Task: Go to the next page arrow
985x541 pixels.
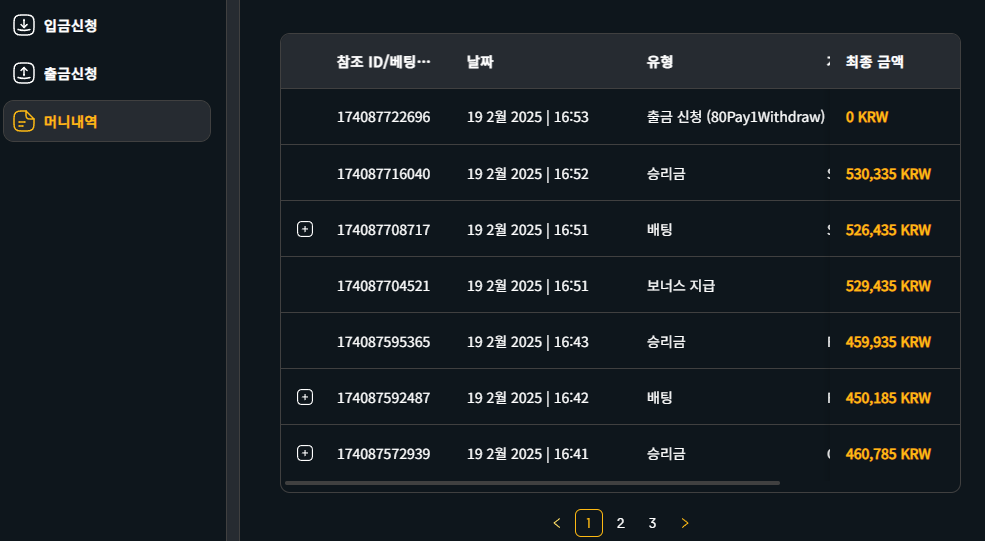Action: (x=685, y=523)
